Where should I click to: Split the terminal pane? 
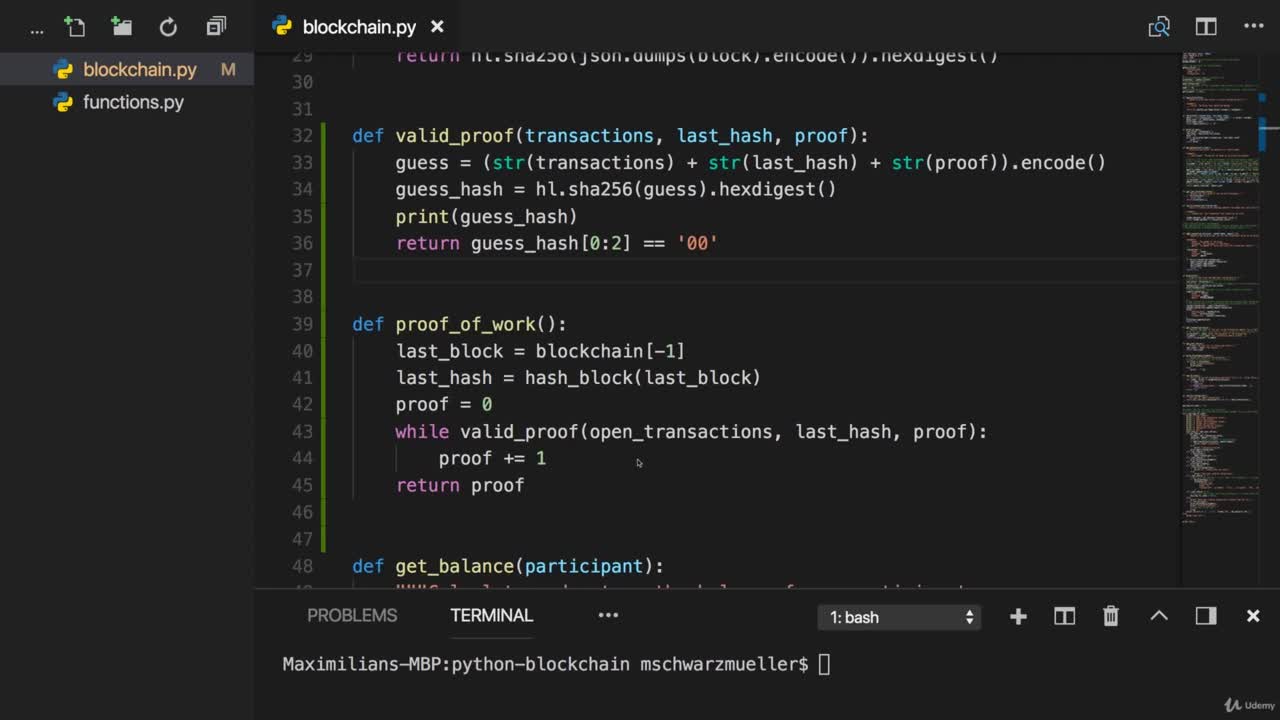1064,616
